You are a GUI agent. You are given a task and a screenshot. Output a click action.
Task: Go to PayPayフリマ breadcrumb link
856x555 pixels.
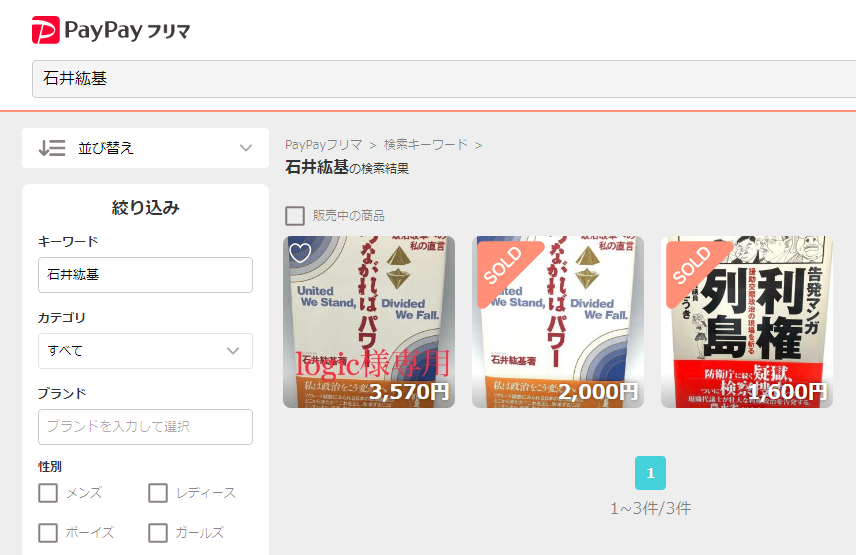(x=324, y=145)
